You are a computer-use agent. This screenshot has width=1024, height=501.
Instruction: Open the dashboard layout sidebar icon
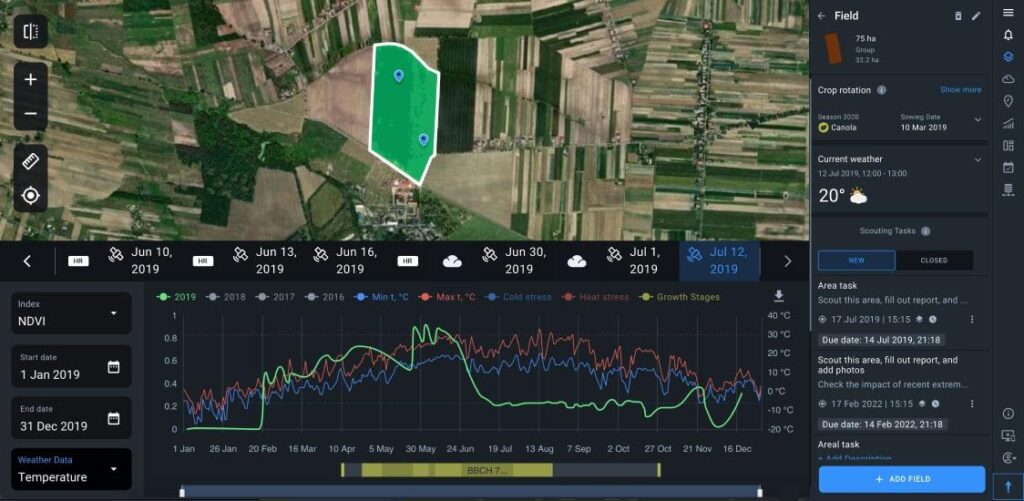1008,145
